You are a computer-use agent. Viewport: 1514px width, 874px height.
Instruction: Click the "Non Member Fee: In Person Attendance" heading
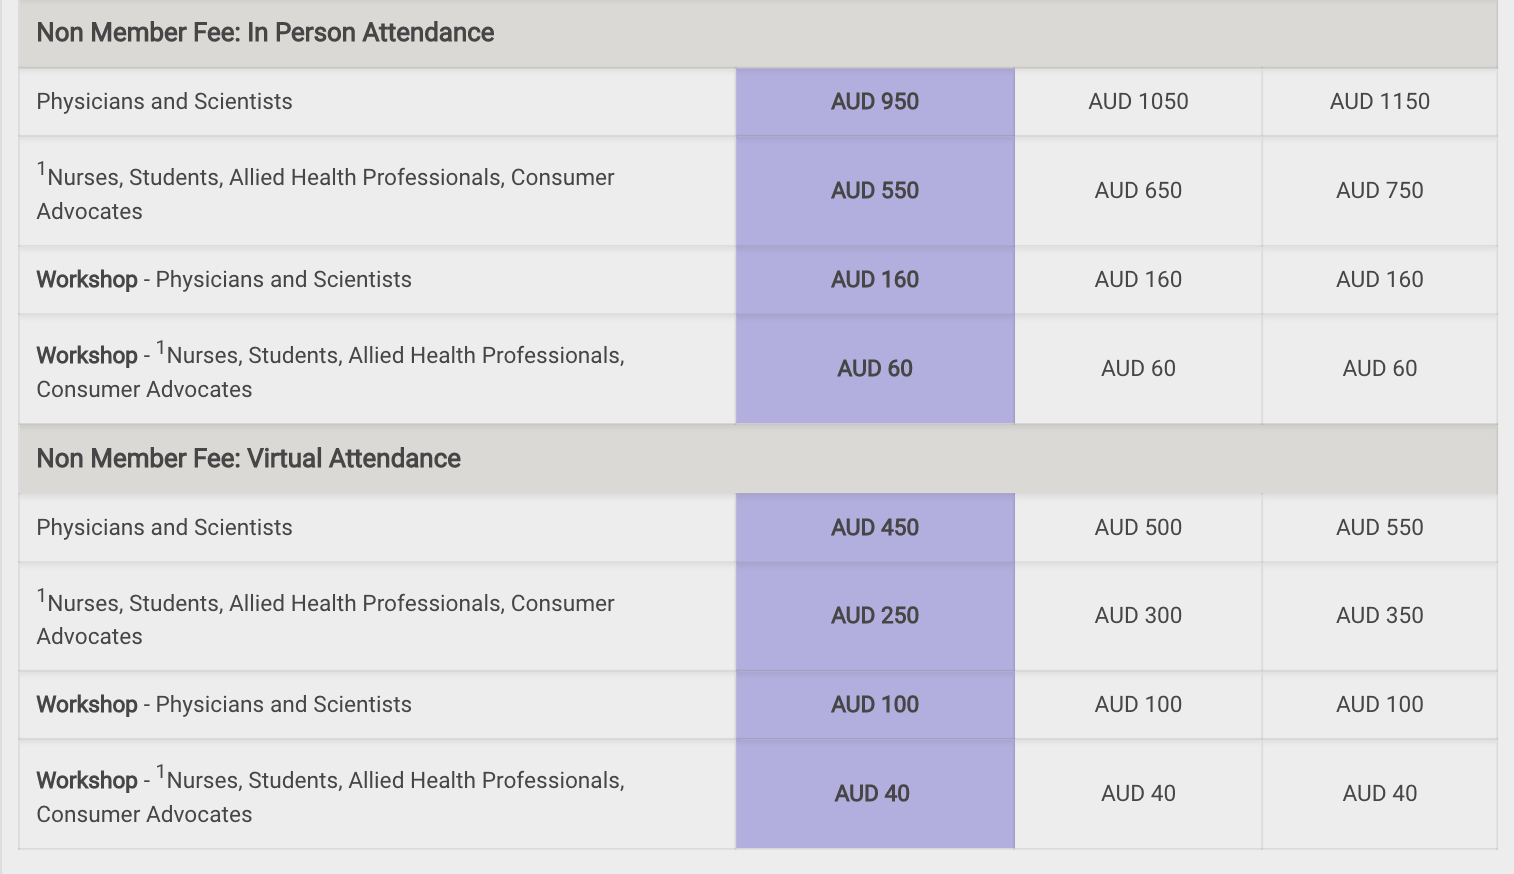[265, 33]
